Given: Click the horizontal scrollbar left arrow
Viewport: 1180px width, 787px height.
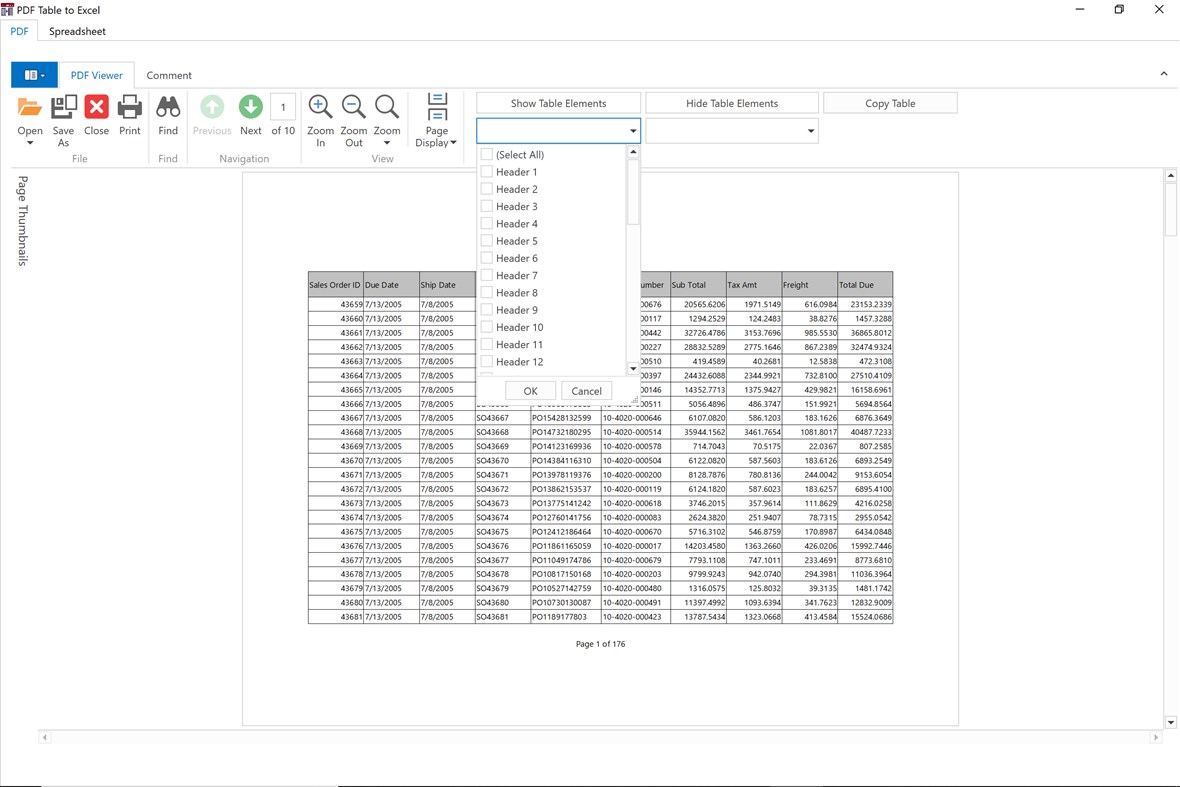Looking at the screenshot, I should (x=45, y=737).
